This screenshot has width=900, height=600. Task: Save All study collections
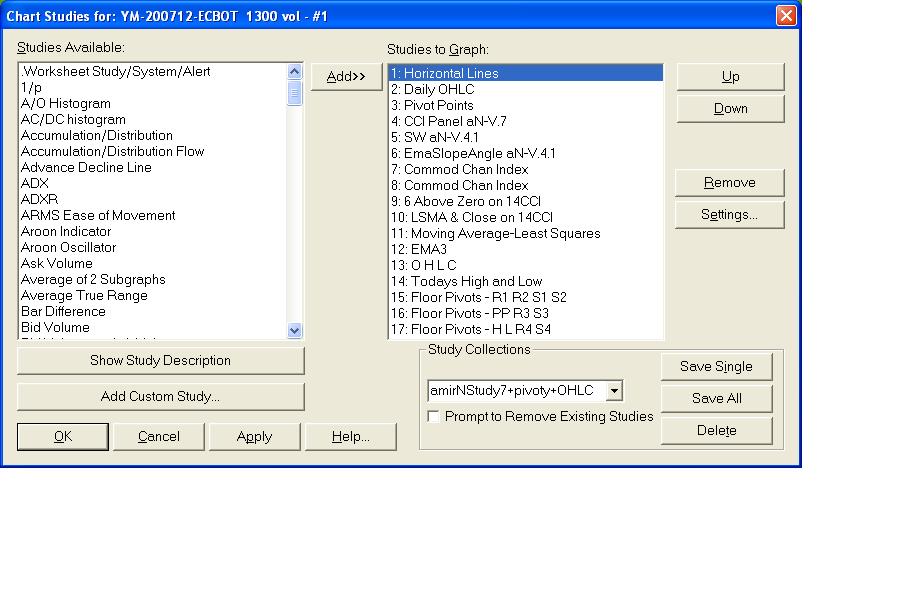pyautogui.click(x=716, y=399)
